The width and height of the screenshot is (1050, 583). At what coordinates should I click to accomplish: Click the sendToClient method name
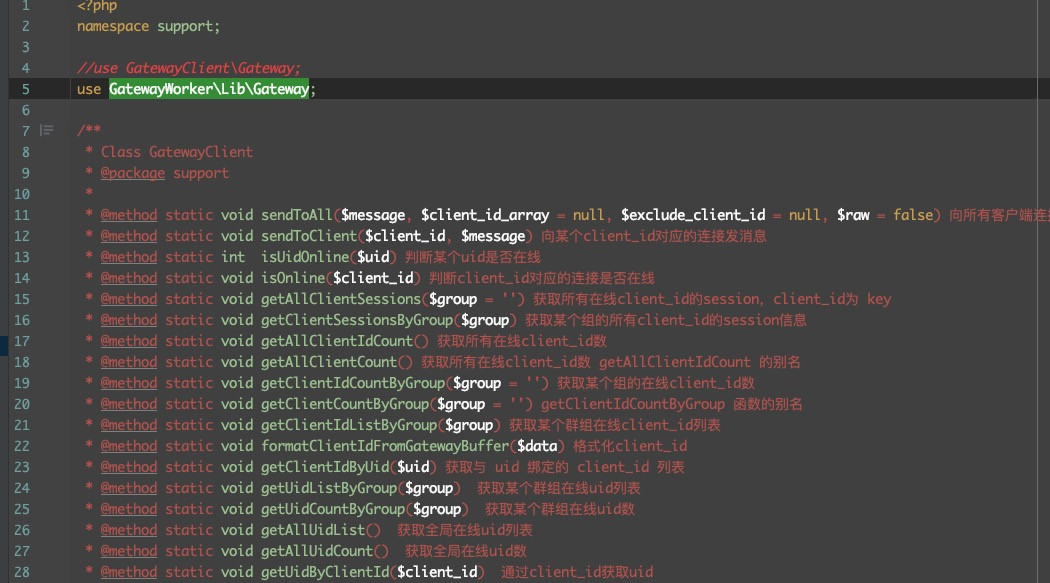tap(309, 236)
